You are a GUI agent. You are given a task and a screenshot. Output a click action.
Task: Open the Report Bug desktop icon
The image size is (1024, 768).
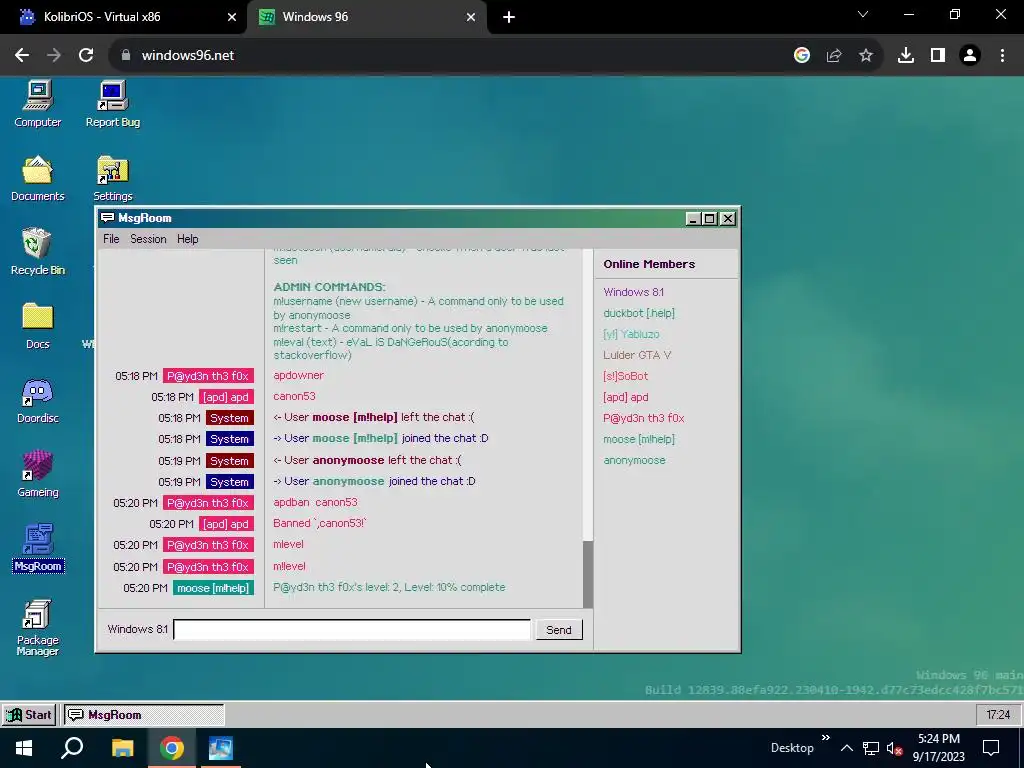112,104
